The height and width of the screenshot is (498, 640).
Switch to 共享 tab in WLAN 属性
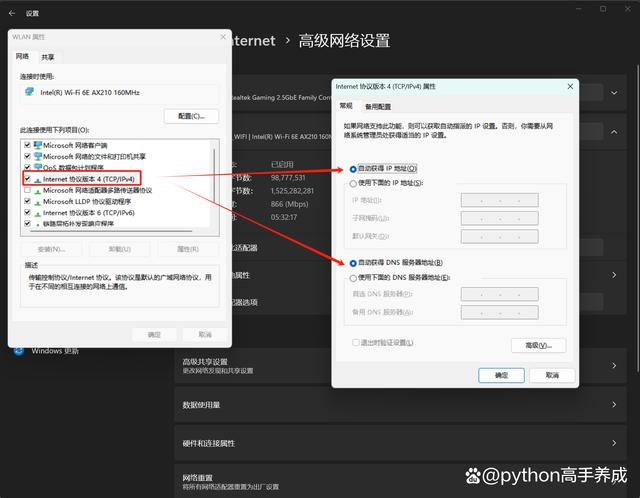point(48,57)
